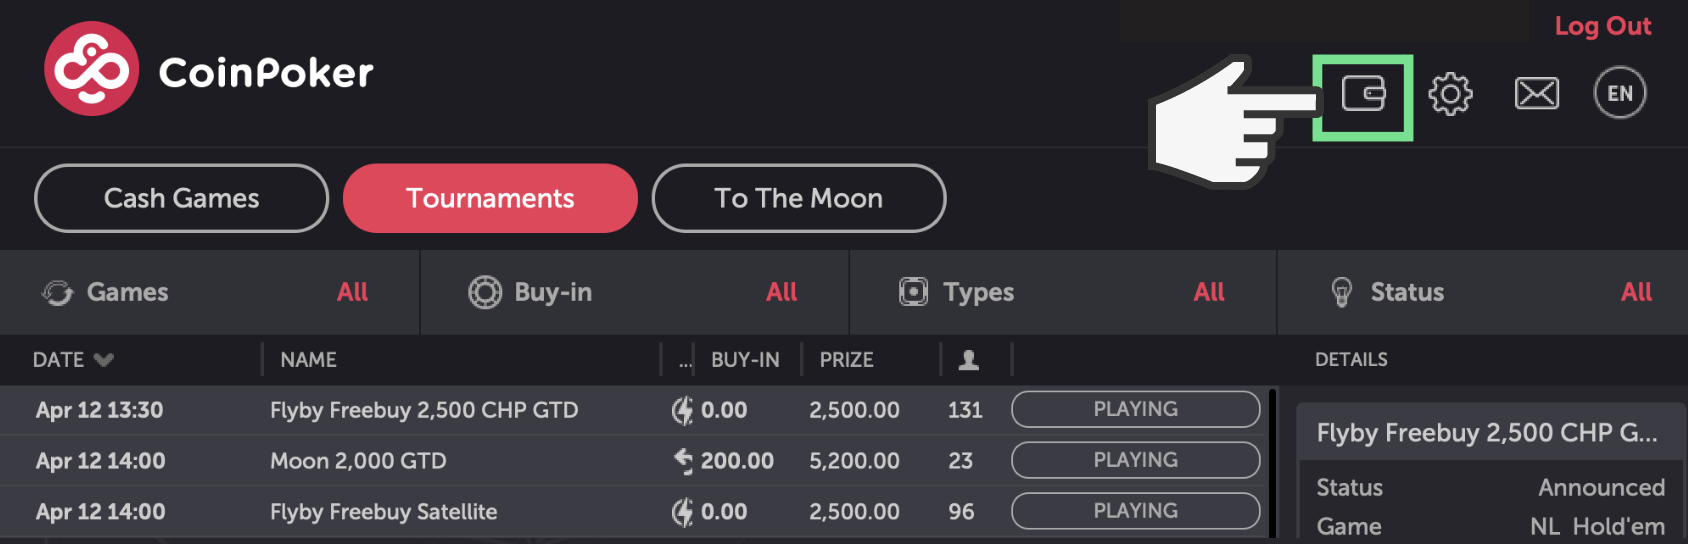Sort tournaments by DATE arrow
Screen dimensions: 1688x544
(103, 360)
